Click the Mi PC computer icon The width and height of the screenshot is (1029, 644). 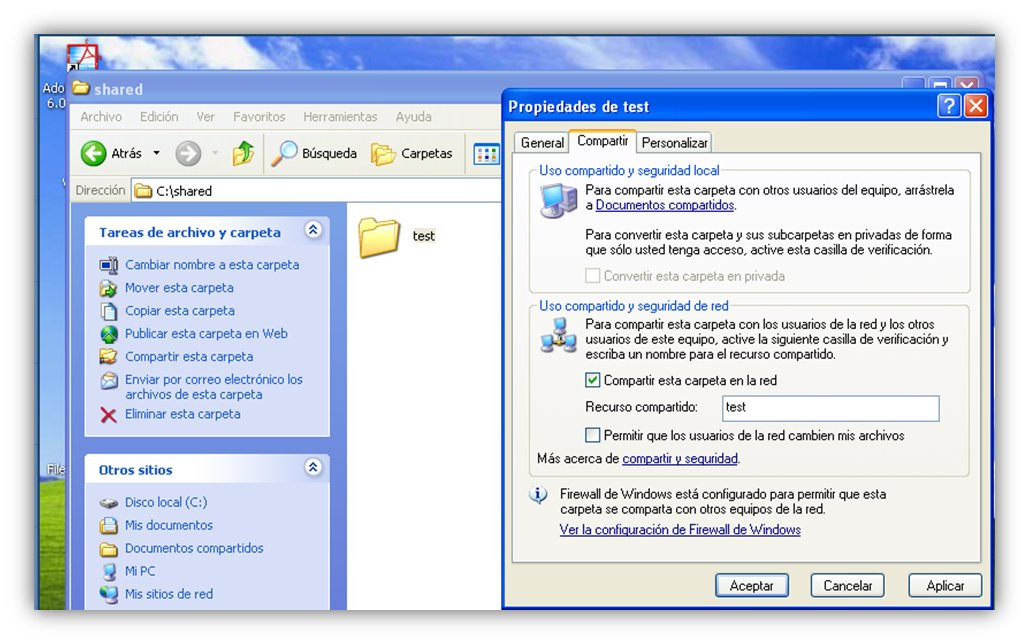[108, 572]
